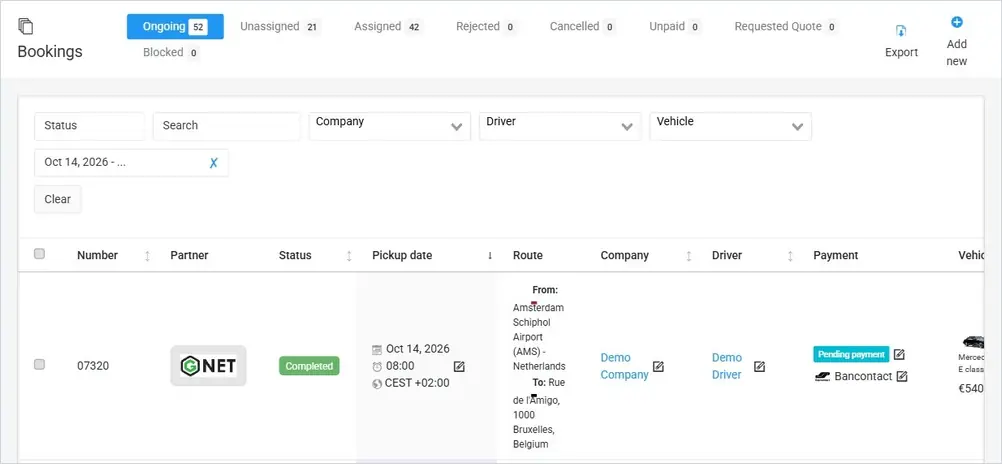
Task: Open the Driver filter dropdown
Action: pyautogui.click(x=560, y=127)
